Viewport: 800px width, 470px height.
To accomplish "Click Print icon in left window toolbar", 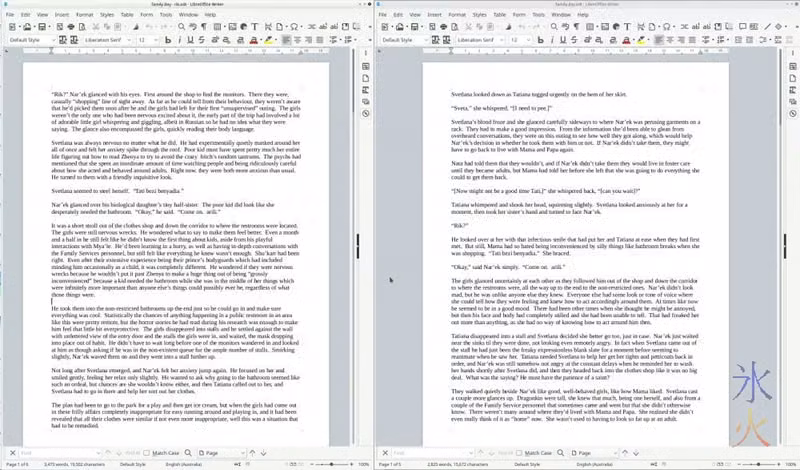I will click(71, 27).
